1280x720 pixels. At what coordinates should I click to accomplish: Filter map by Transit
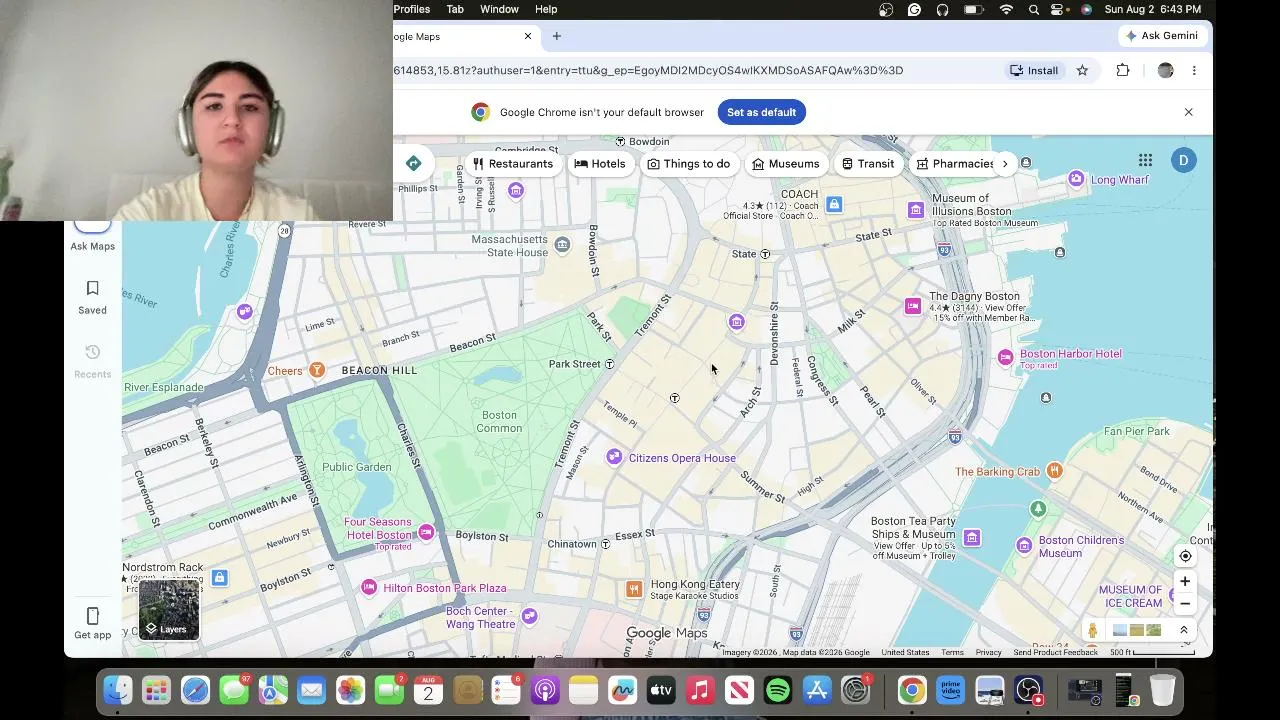coord(868,163)
